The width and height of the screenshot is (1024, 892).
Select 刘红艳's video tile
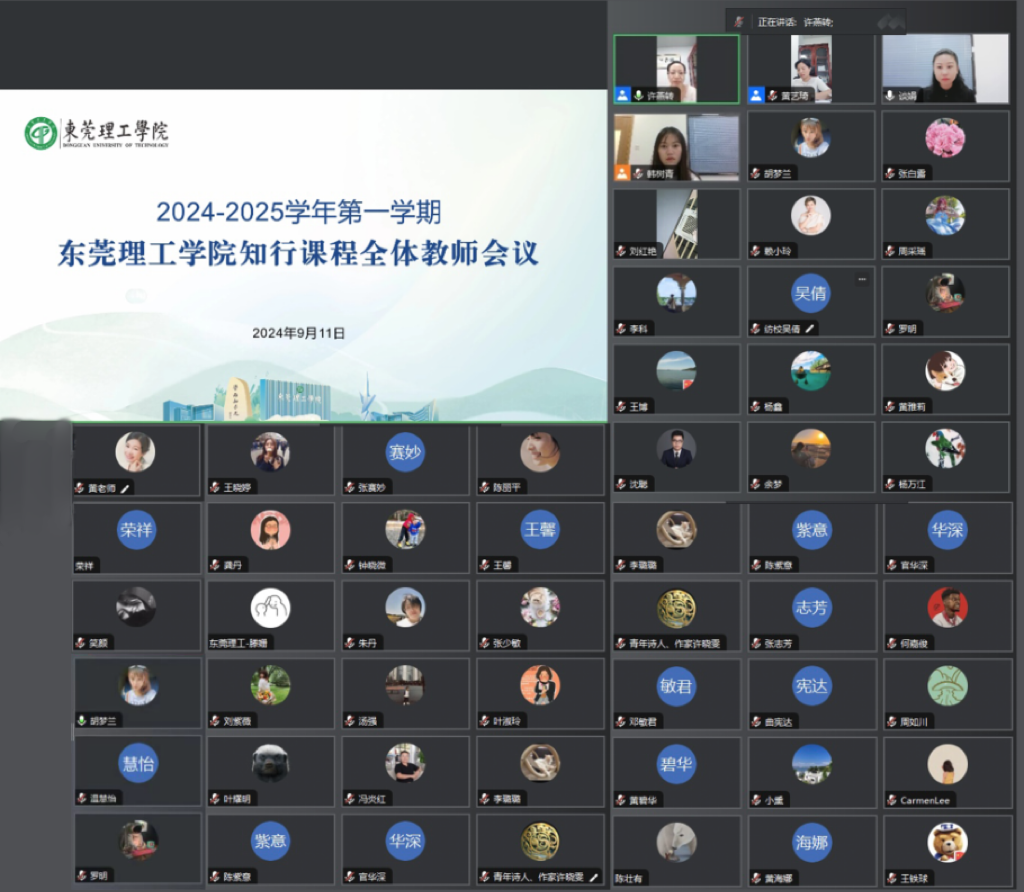(677, 223)
